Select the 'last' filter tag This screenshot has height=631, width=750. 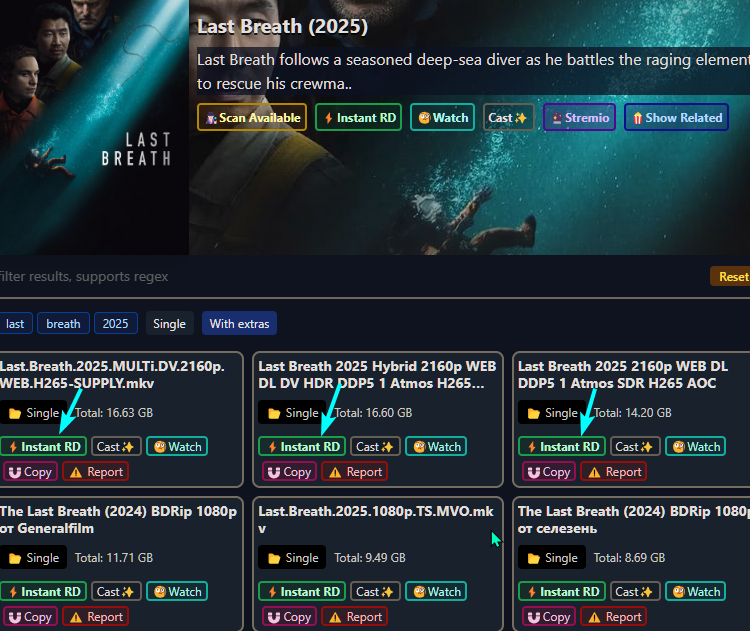coord(15,323)
